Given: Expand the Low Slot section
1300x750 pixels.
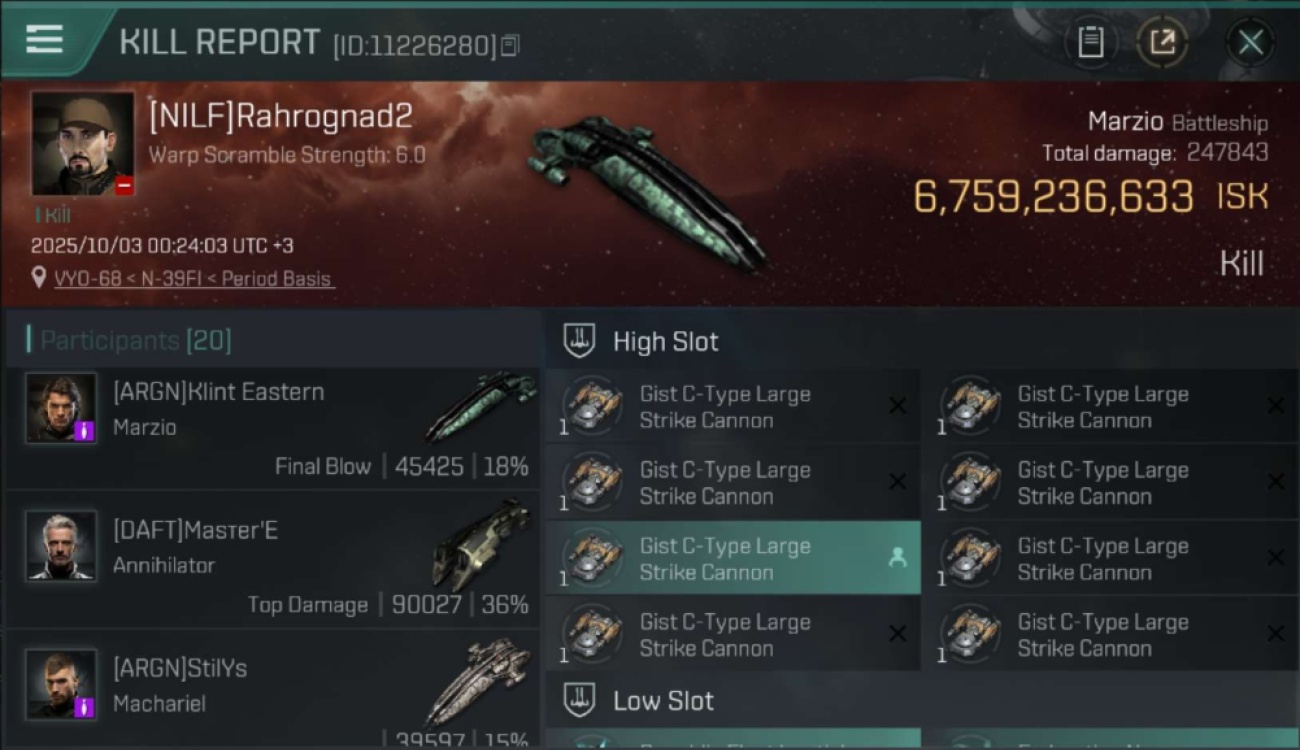Looking at the screenshot, I should click(923, 700).
